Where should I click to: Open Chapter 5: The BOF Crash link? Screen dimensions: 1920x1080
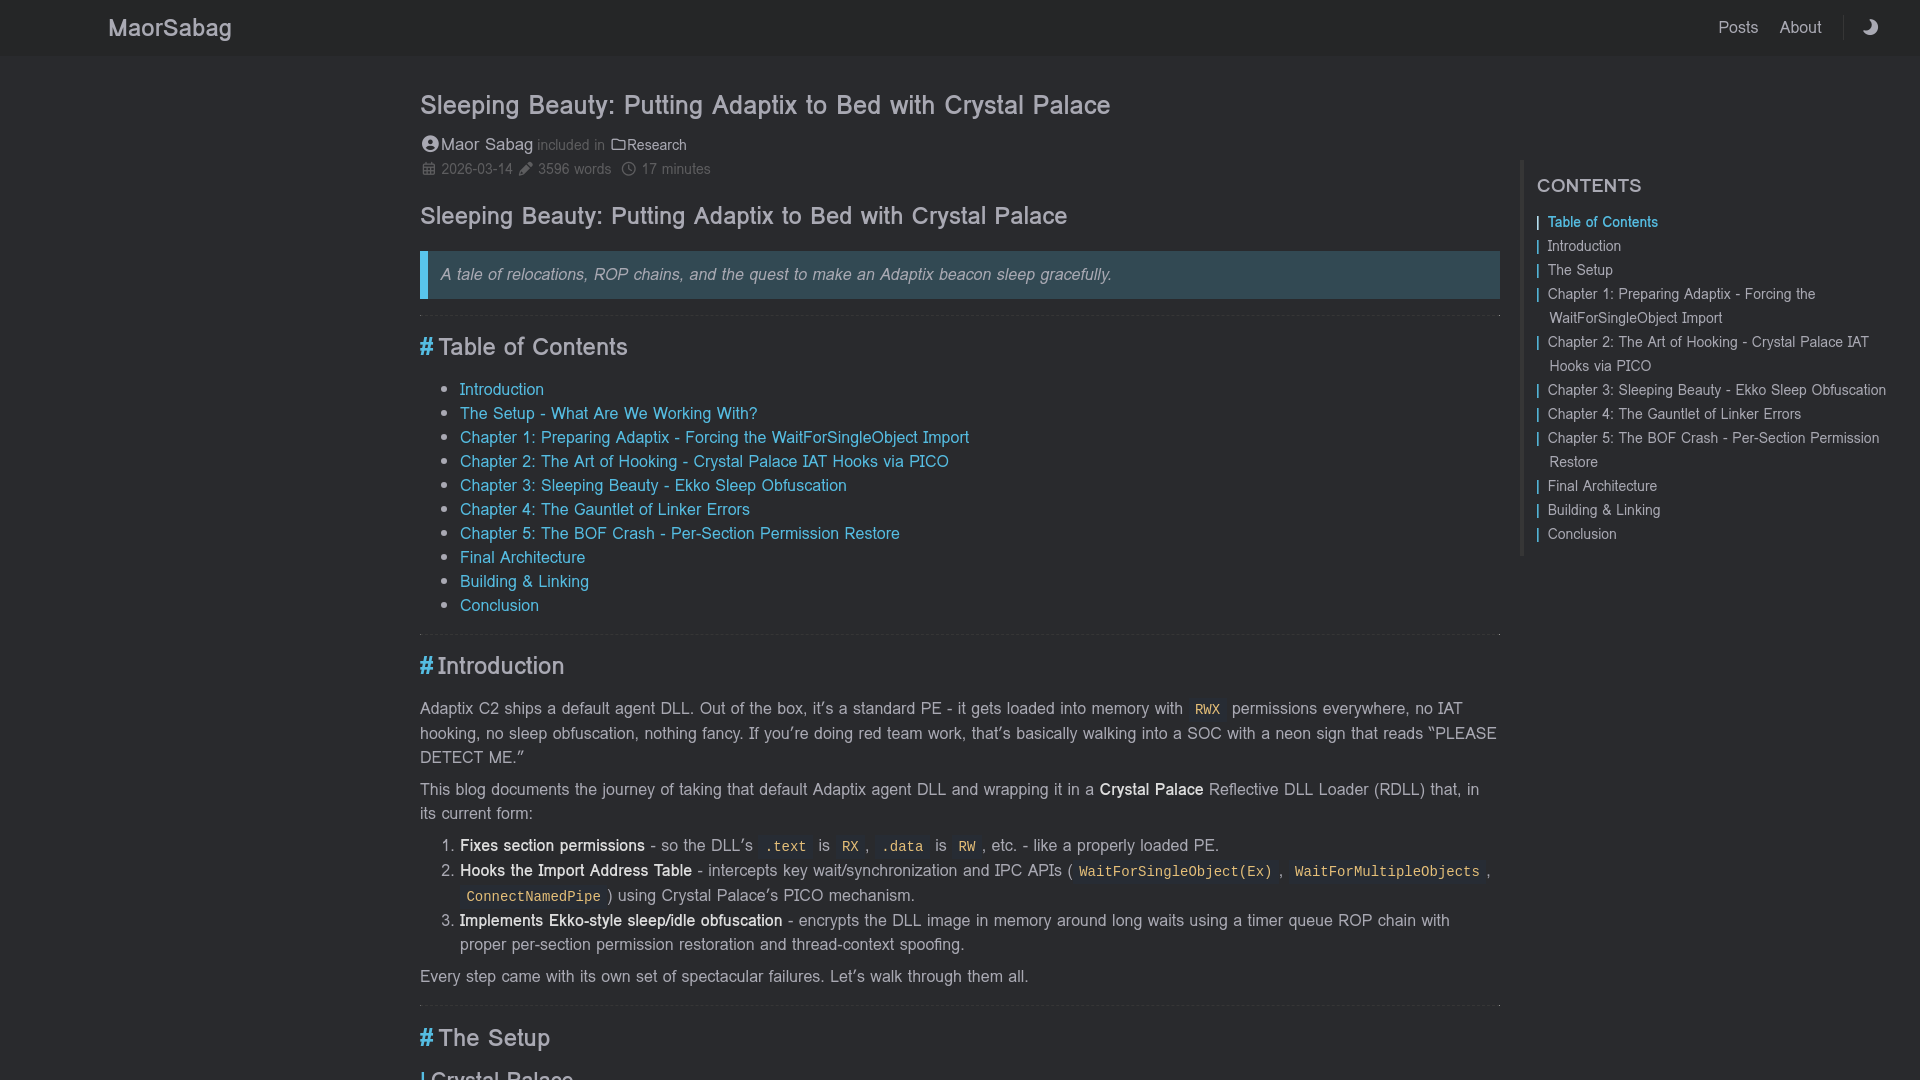[680, 533]
